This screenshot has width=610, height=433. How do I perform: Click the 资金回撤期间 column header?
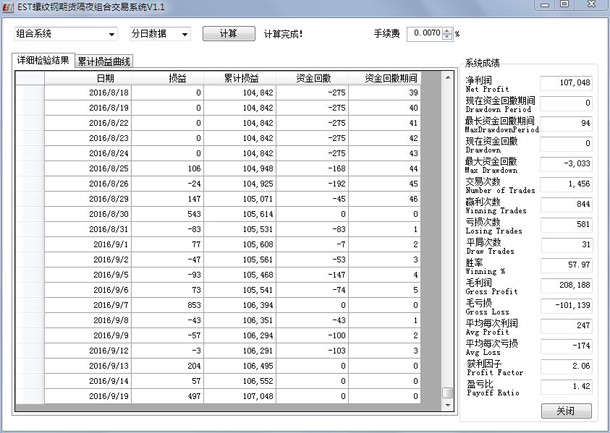click(385, 78)
